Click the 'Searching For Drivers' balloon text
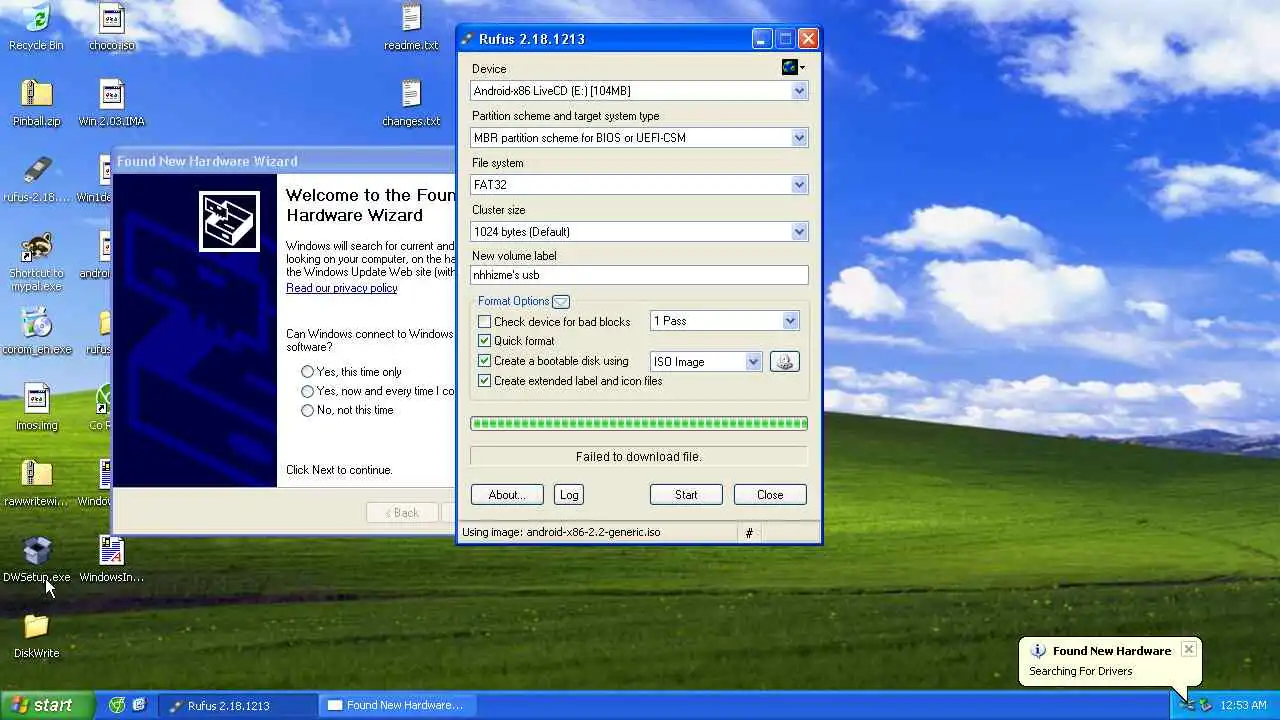1280x720 pixels. point(1081,671)
